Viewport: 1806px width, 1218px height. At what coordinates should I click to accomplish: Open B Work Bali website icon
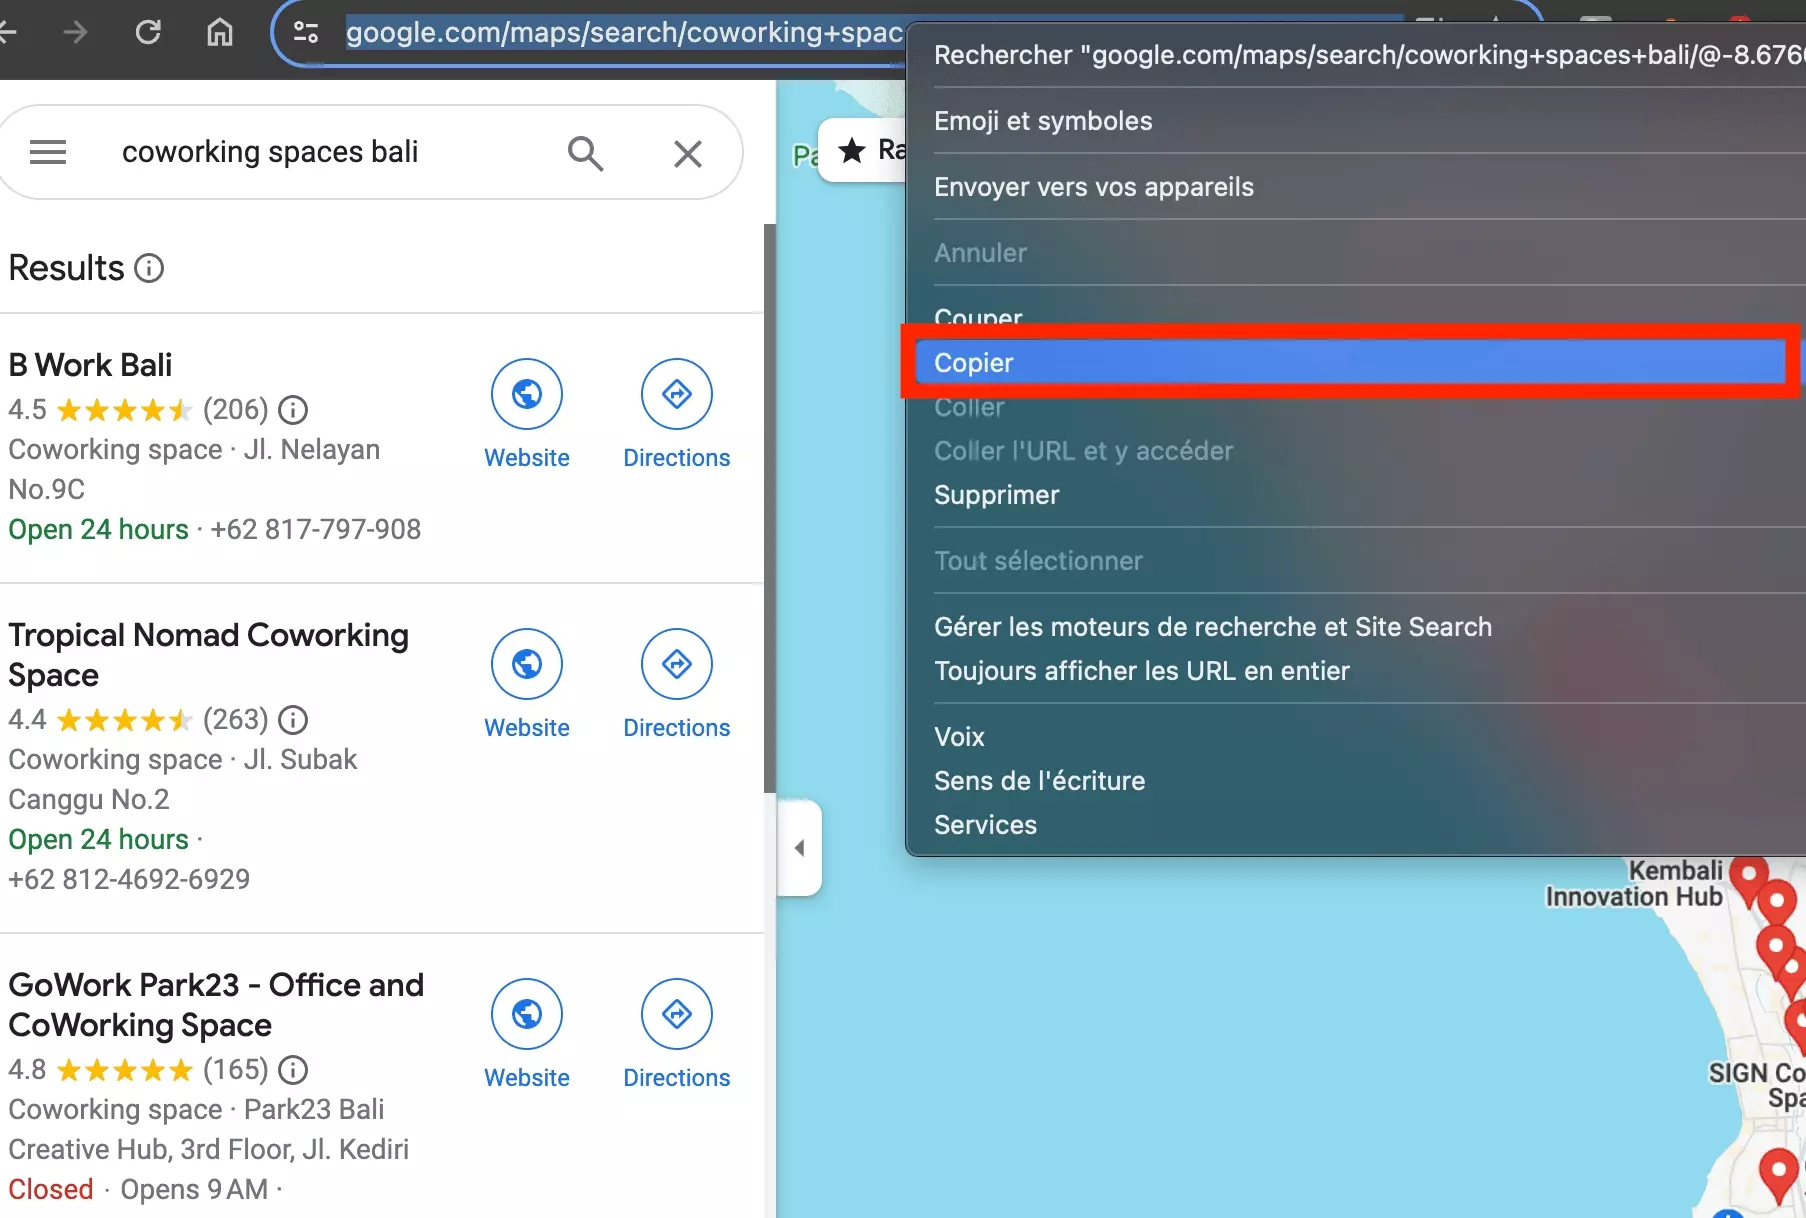527,395
